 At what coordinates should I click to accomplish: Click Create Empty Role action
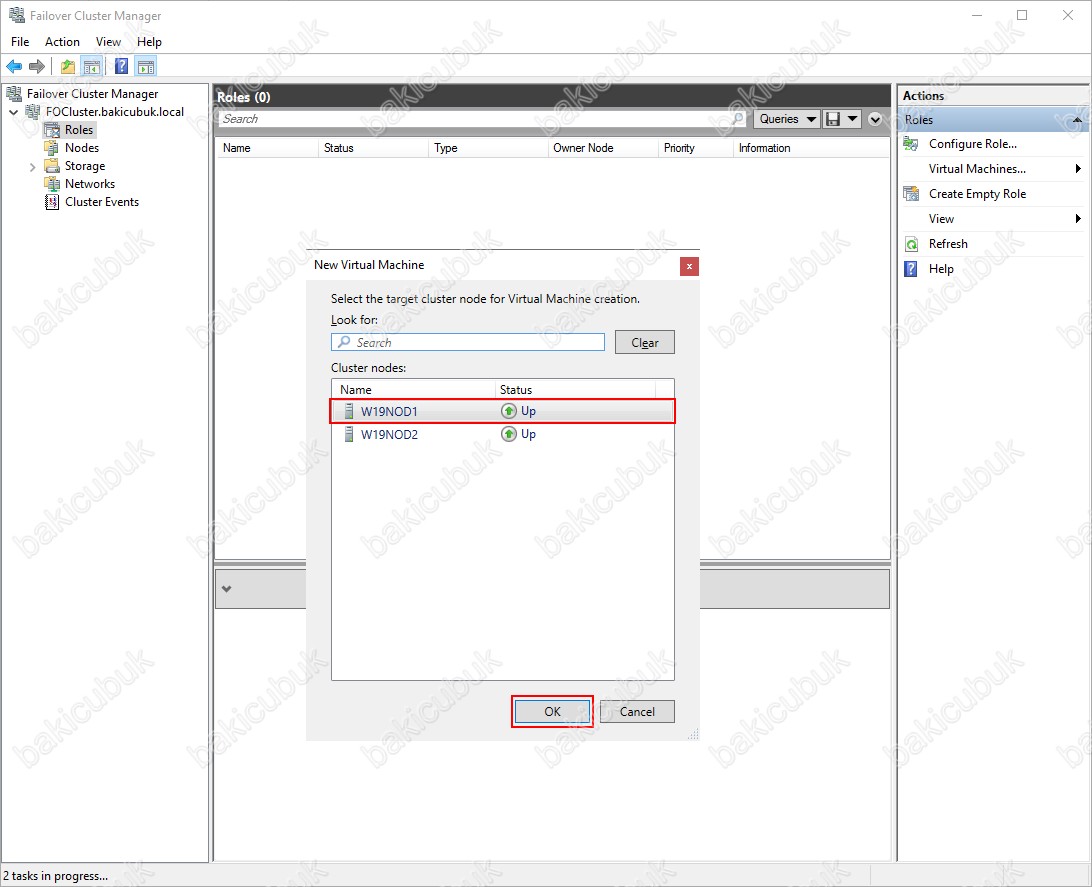point(978,194)
